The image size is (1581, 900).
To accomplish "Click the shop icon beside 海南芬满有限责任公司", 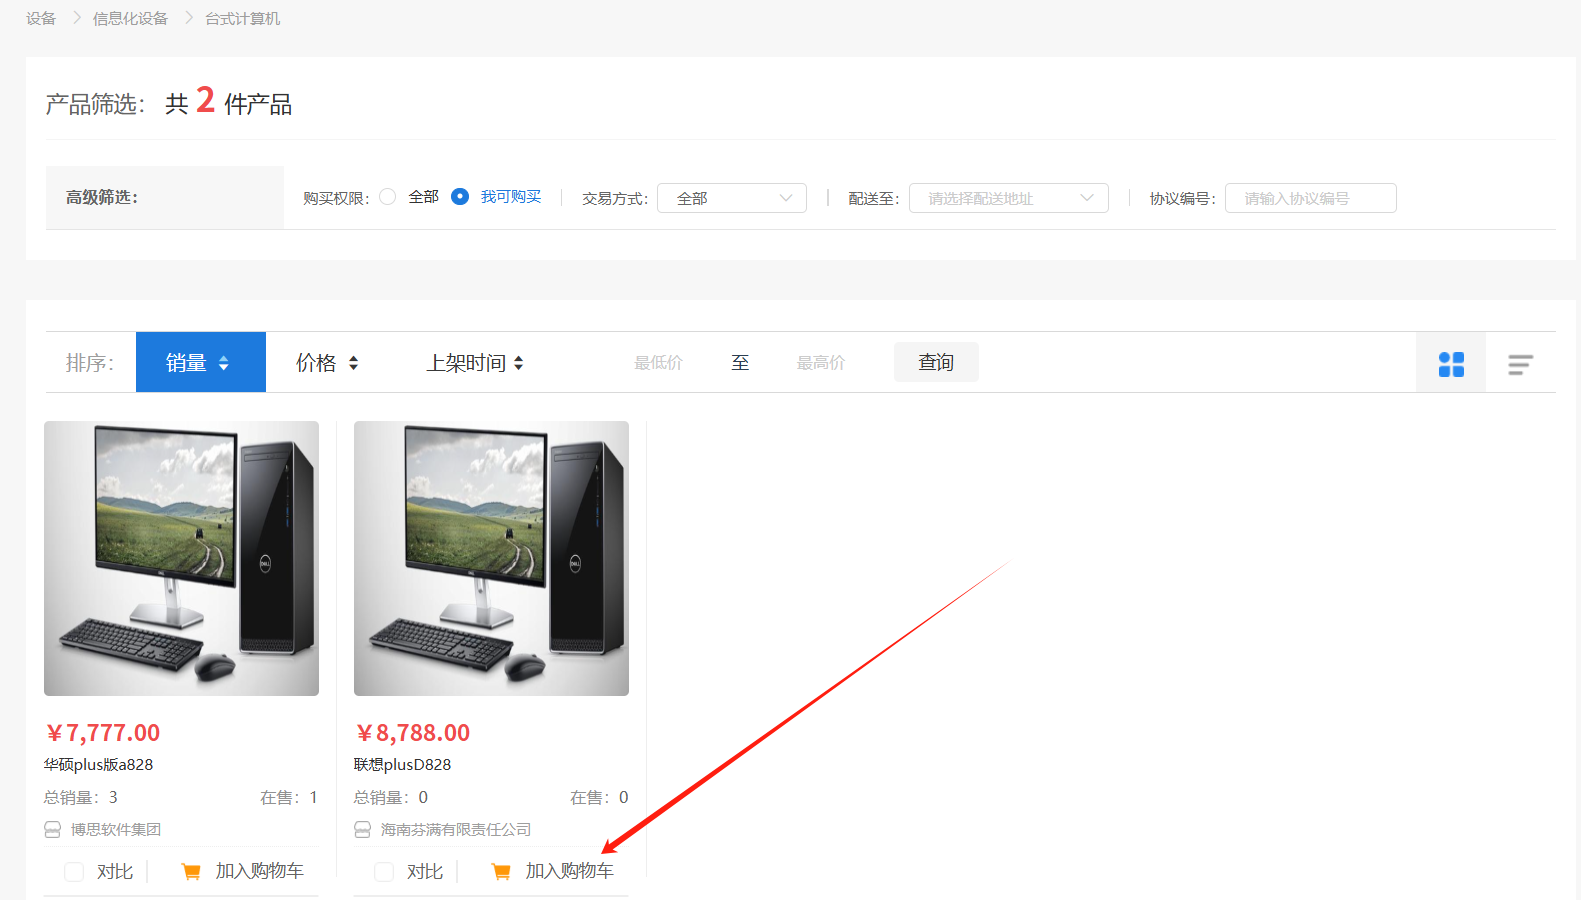I will click(x=363, y=830).
